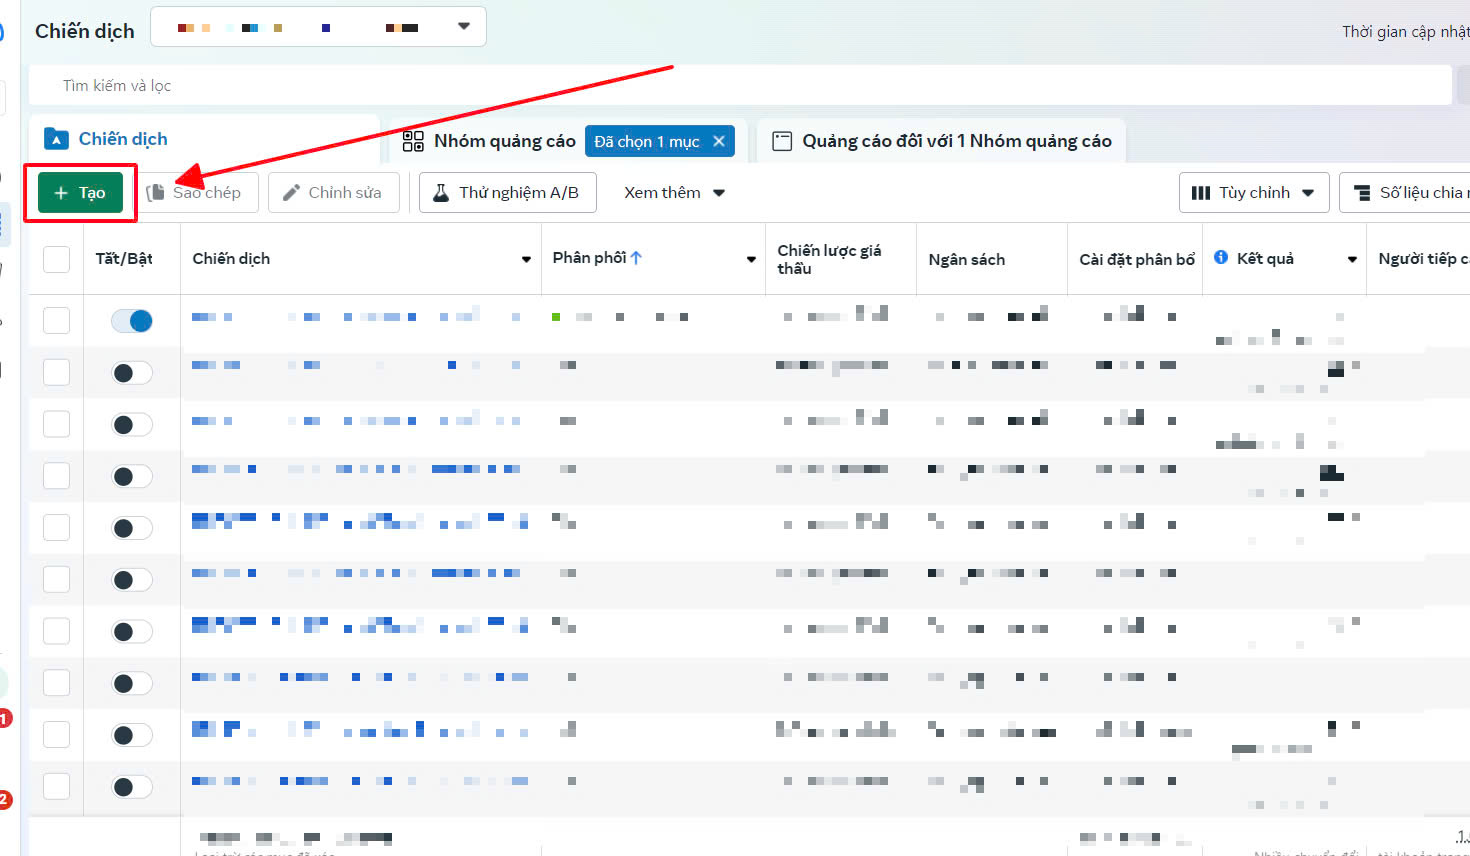Expand the Xem thêm dropdown
The image size is (1470, 856).
click(674, 193)
